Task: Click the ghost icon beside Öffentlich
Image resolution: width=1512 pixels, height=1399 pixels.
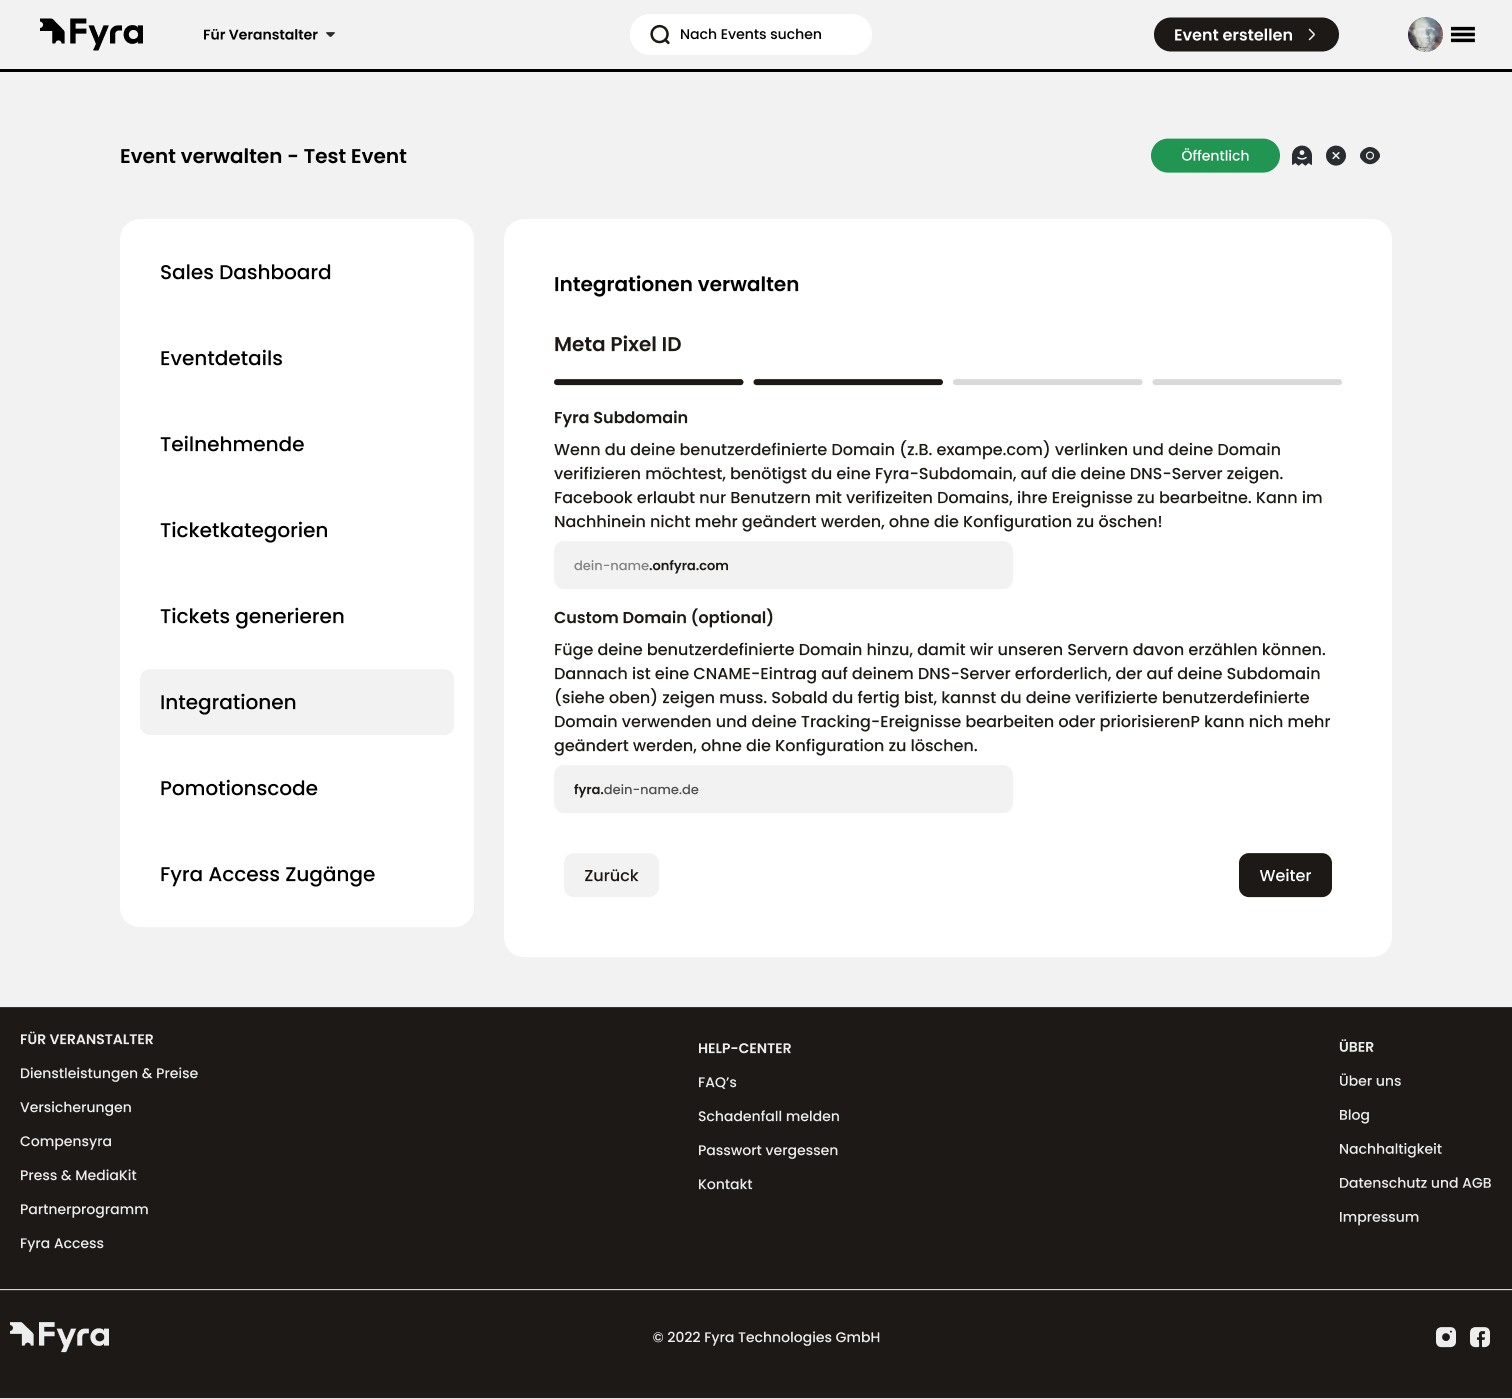Action: click(1302, 156)
